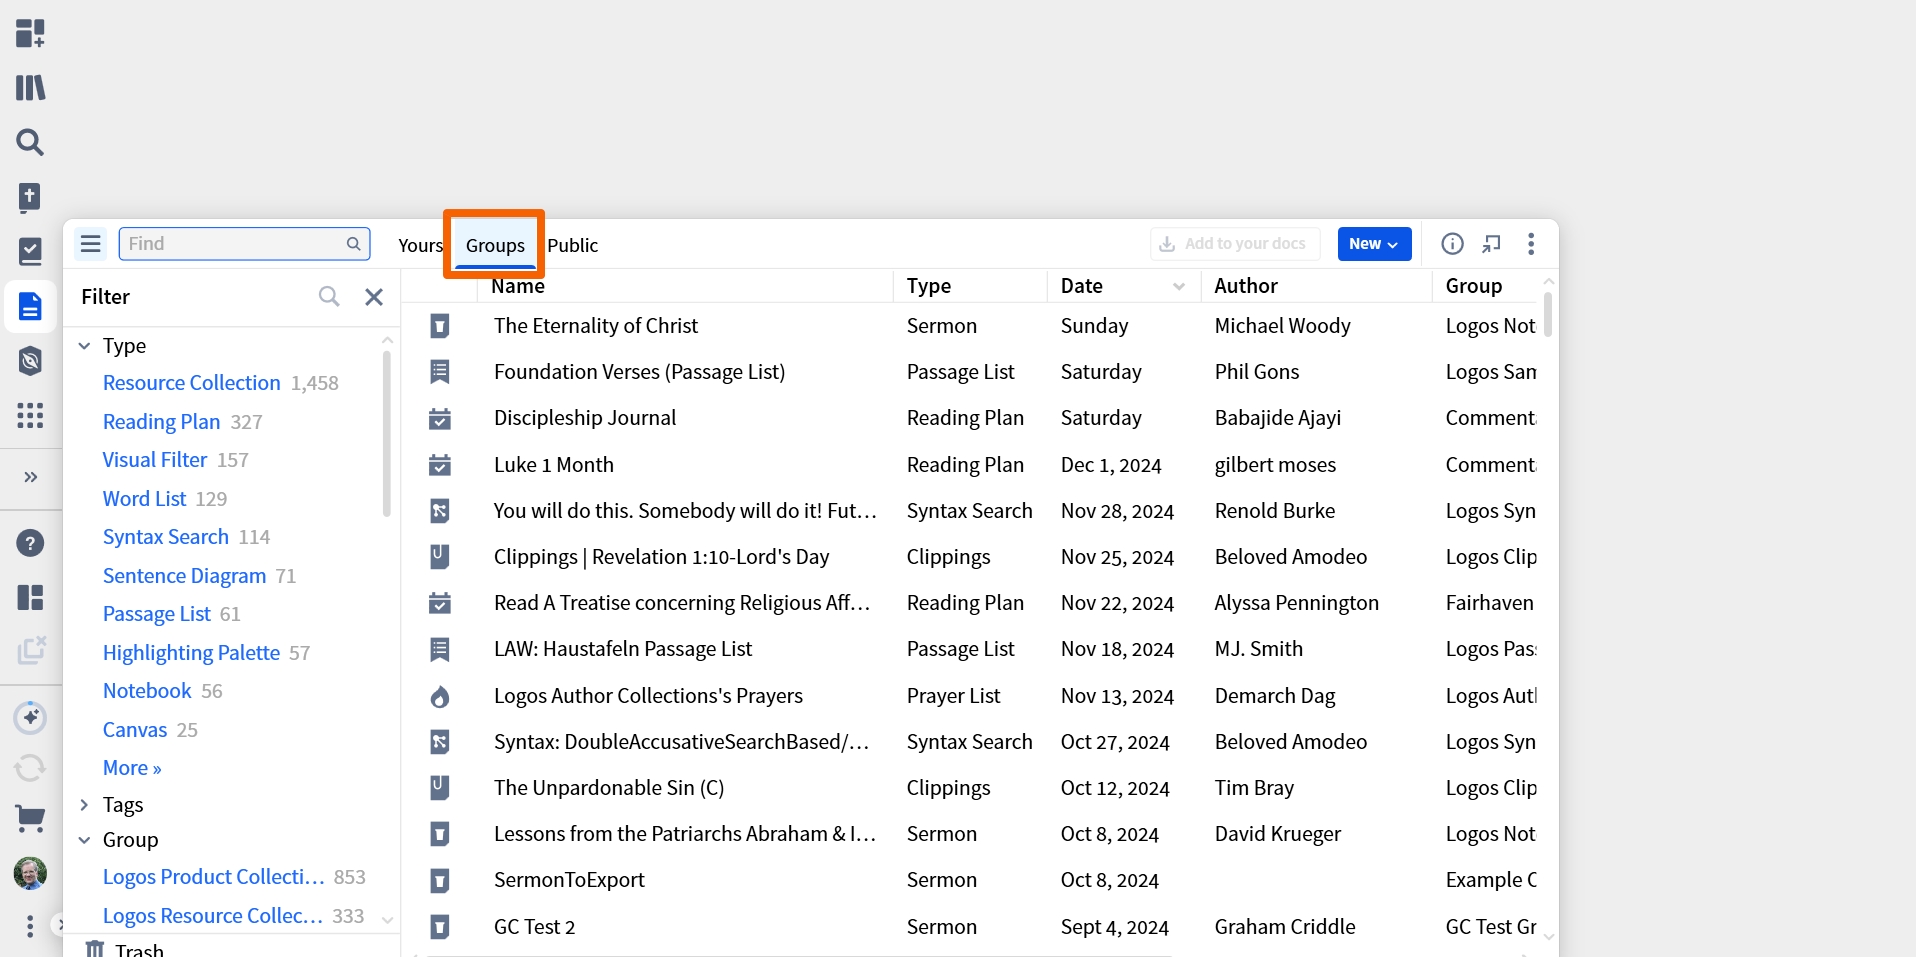The image size is (1916, 957).
Task: Open the Help question mark icon
Action: 30,543
